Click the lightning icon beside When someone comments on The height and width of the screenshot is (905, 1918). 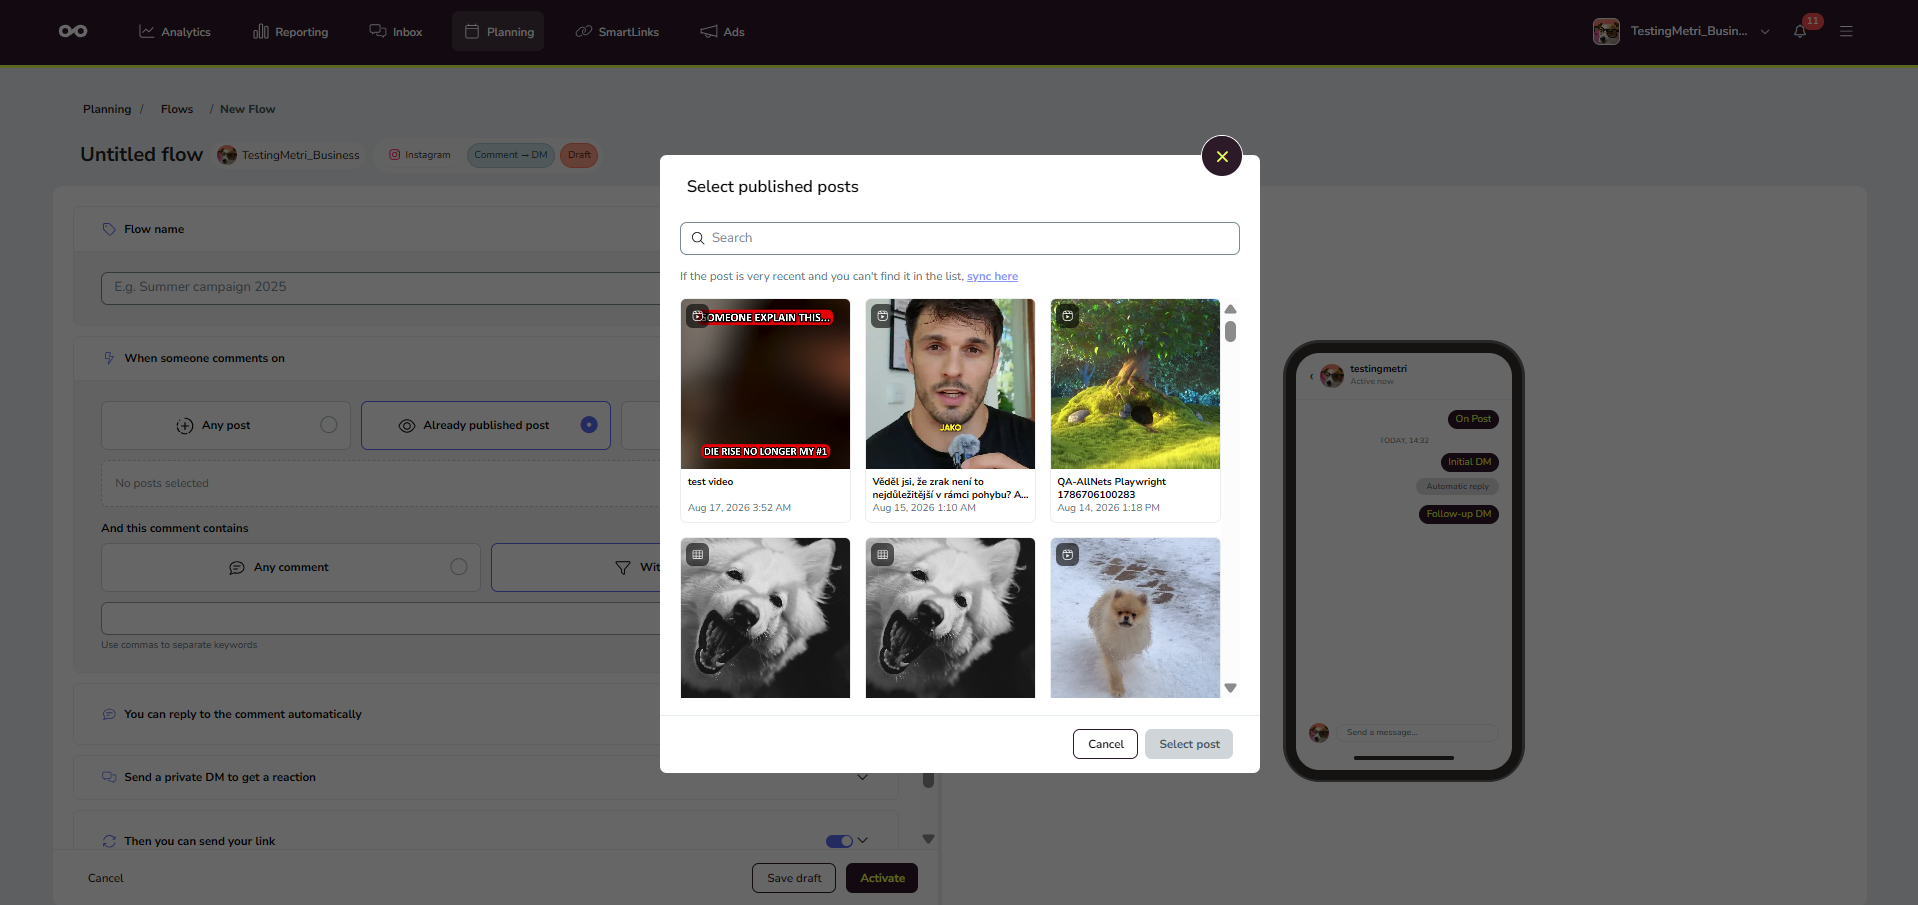(109, 358)
